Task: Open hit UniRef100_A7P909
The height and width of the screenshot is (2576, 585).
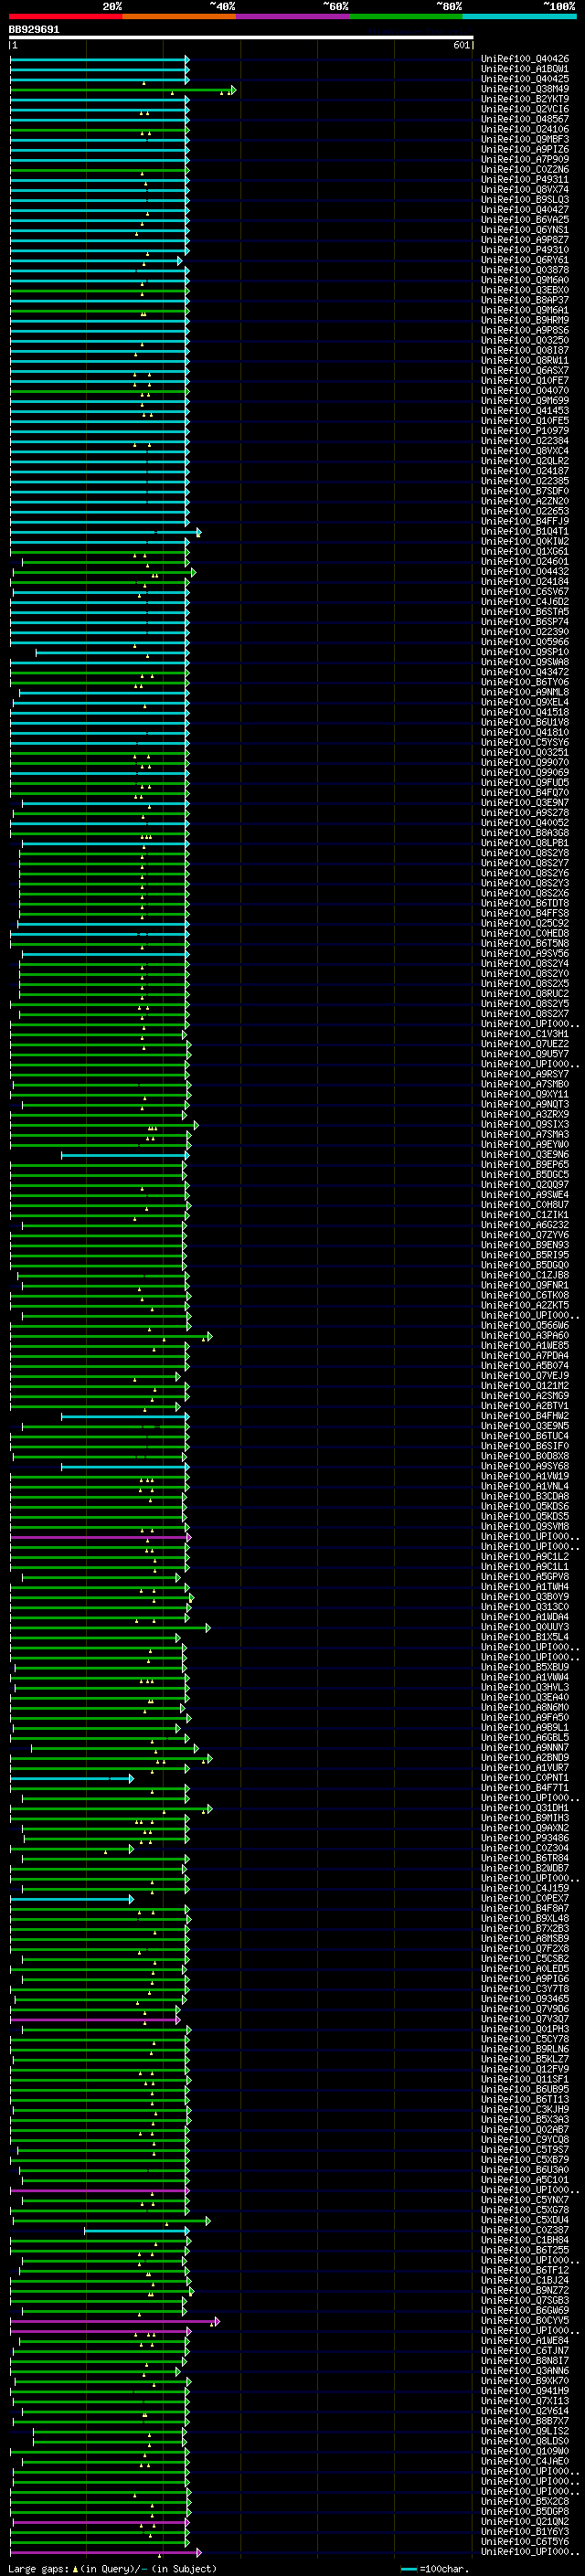Action: click(525, 159)
